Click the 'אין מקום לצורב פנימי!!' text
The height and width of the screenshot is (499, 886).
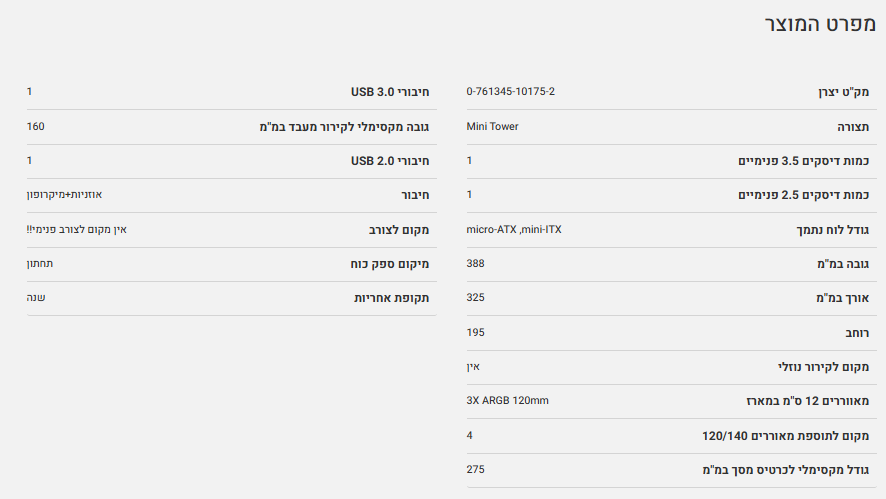click(x=76, y=229)
